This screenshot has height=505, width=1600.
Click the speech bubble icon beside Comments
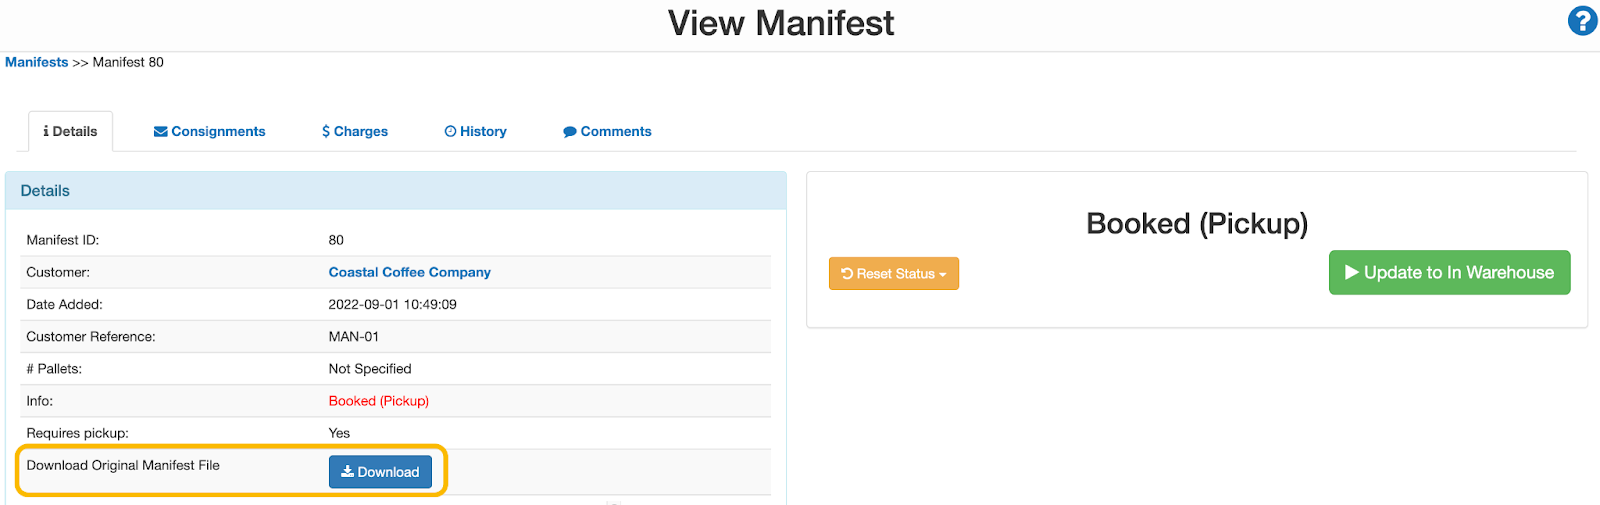[570, 132]
